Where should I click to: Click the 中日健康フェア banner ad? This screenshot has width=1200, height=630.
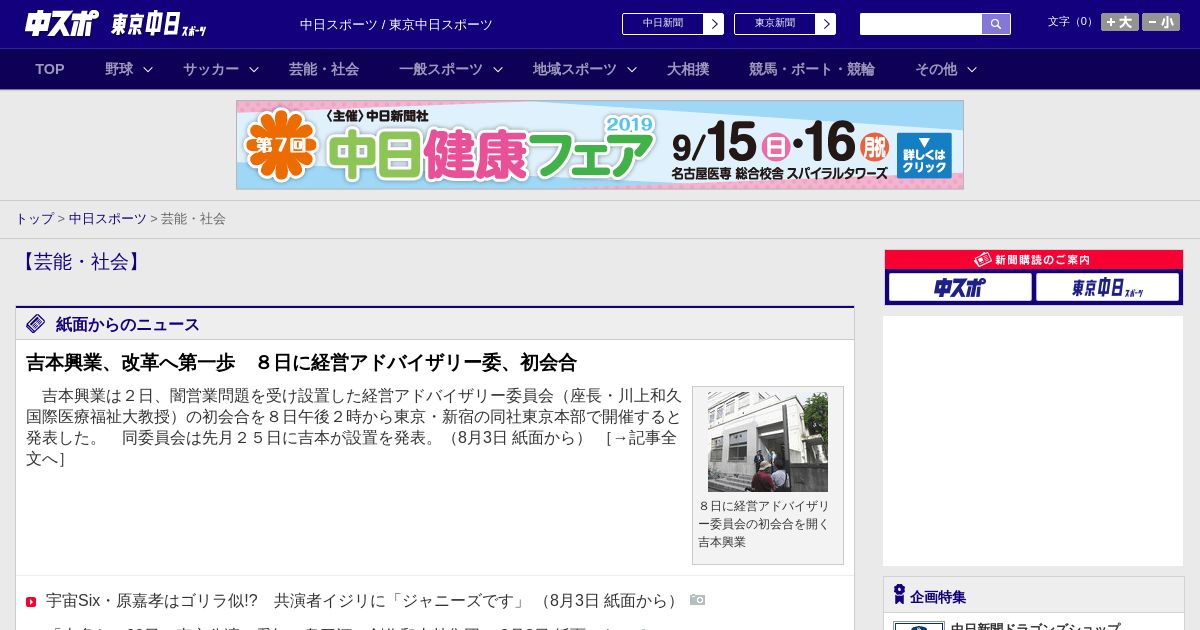point(600,145)
